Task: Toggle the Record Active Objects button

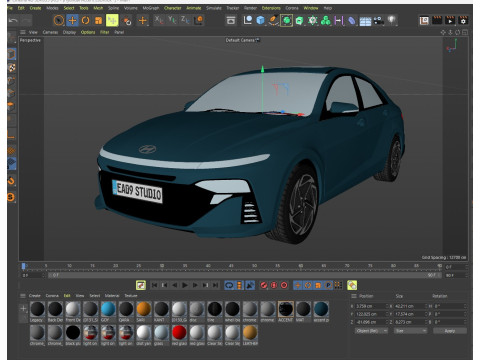Action: pyautogui.click(x=264, y=285)
